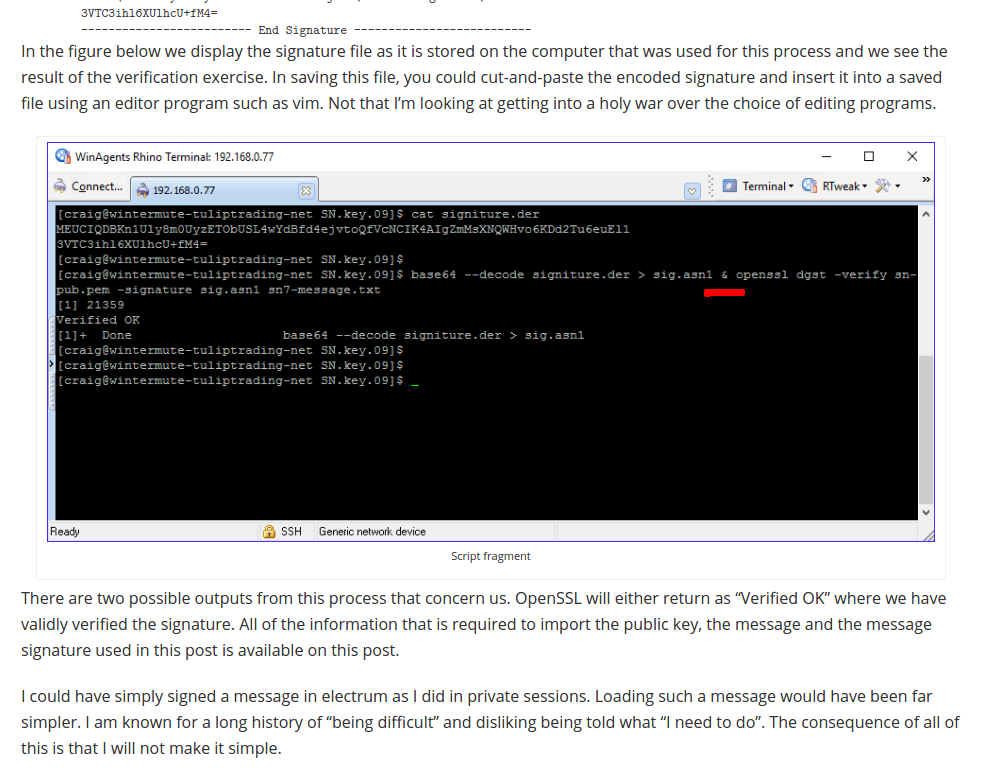This screenshot has width=983, height=773.
Task: Close the 192.168.0.77 tab
Action: pyautogui.click(x=306, y=190)
